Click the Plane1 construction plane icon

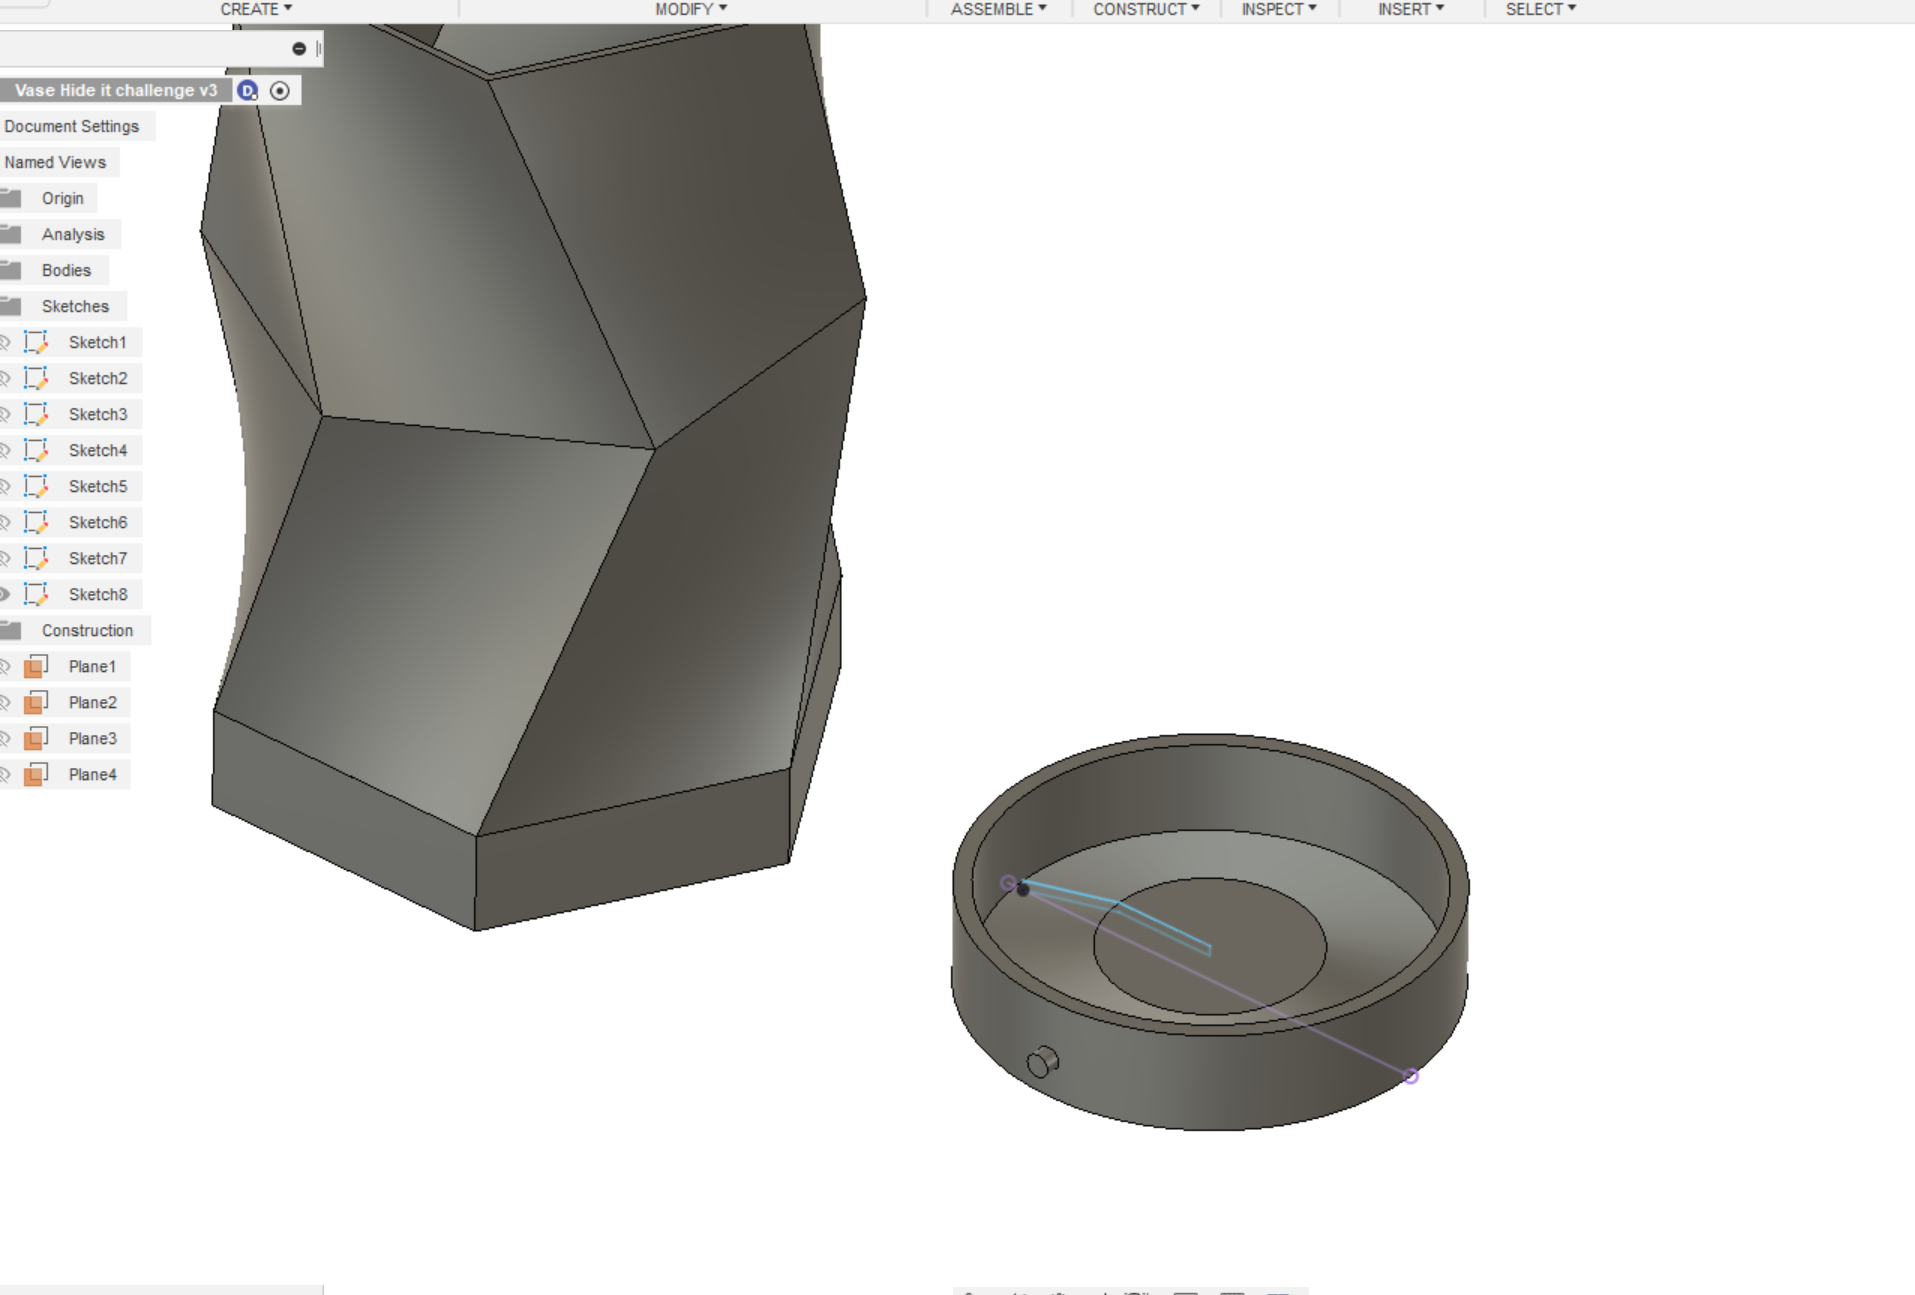point(37,666)
